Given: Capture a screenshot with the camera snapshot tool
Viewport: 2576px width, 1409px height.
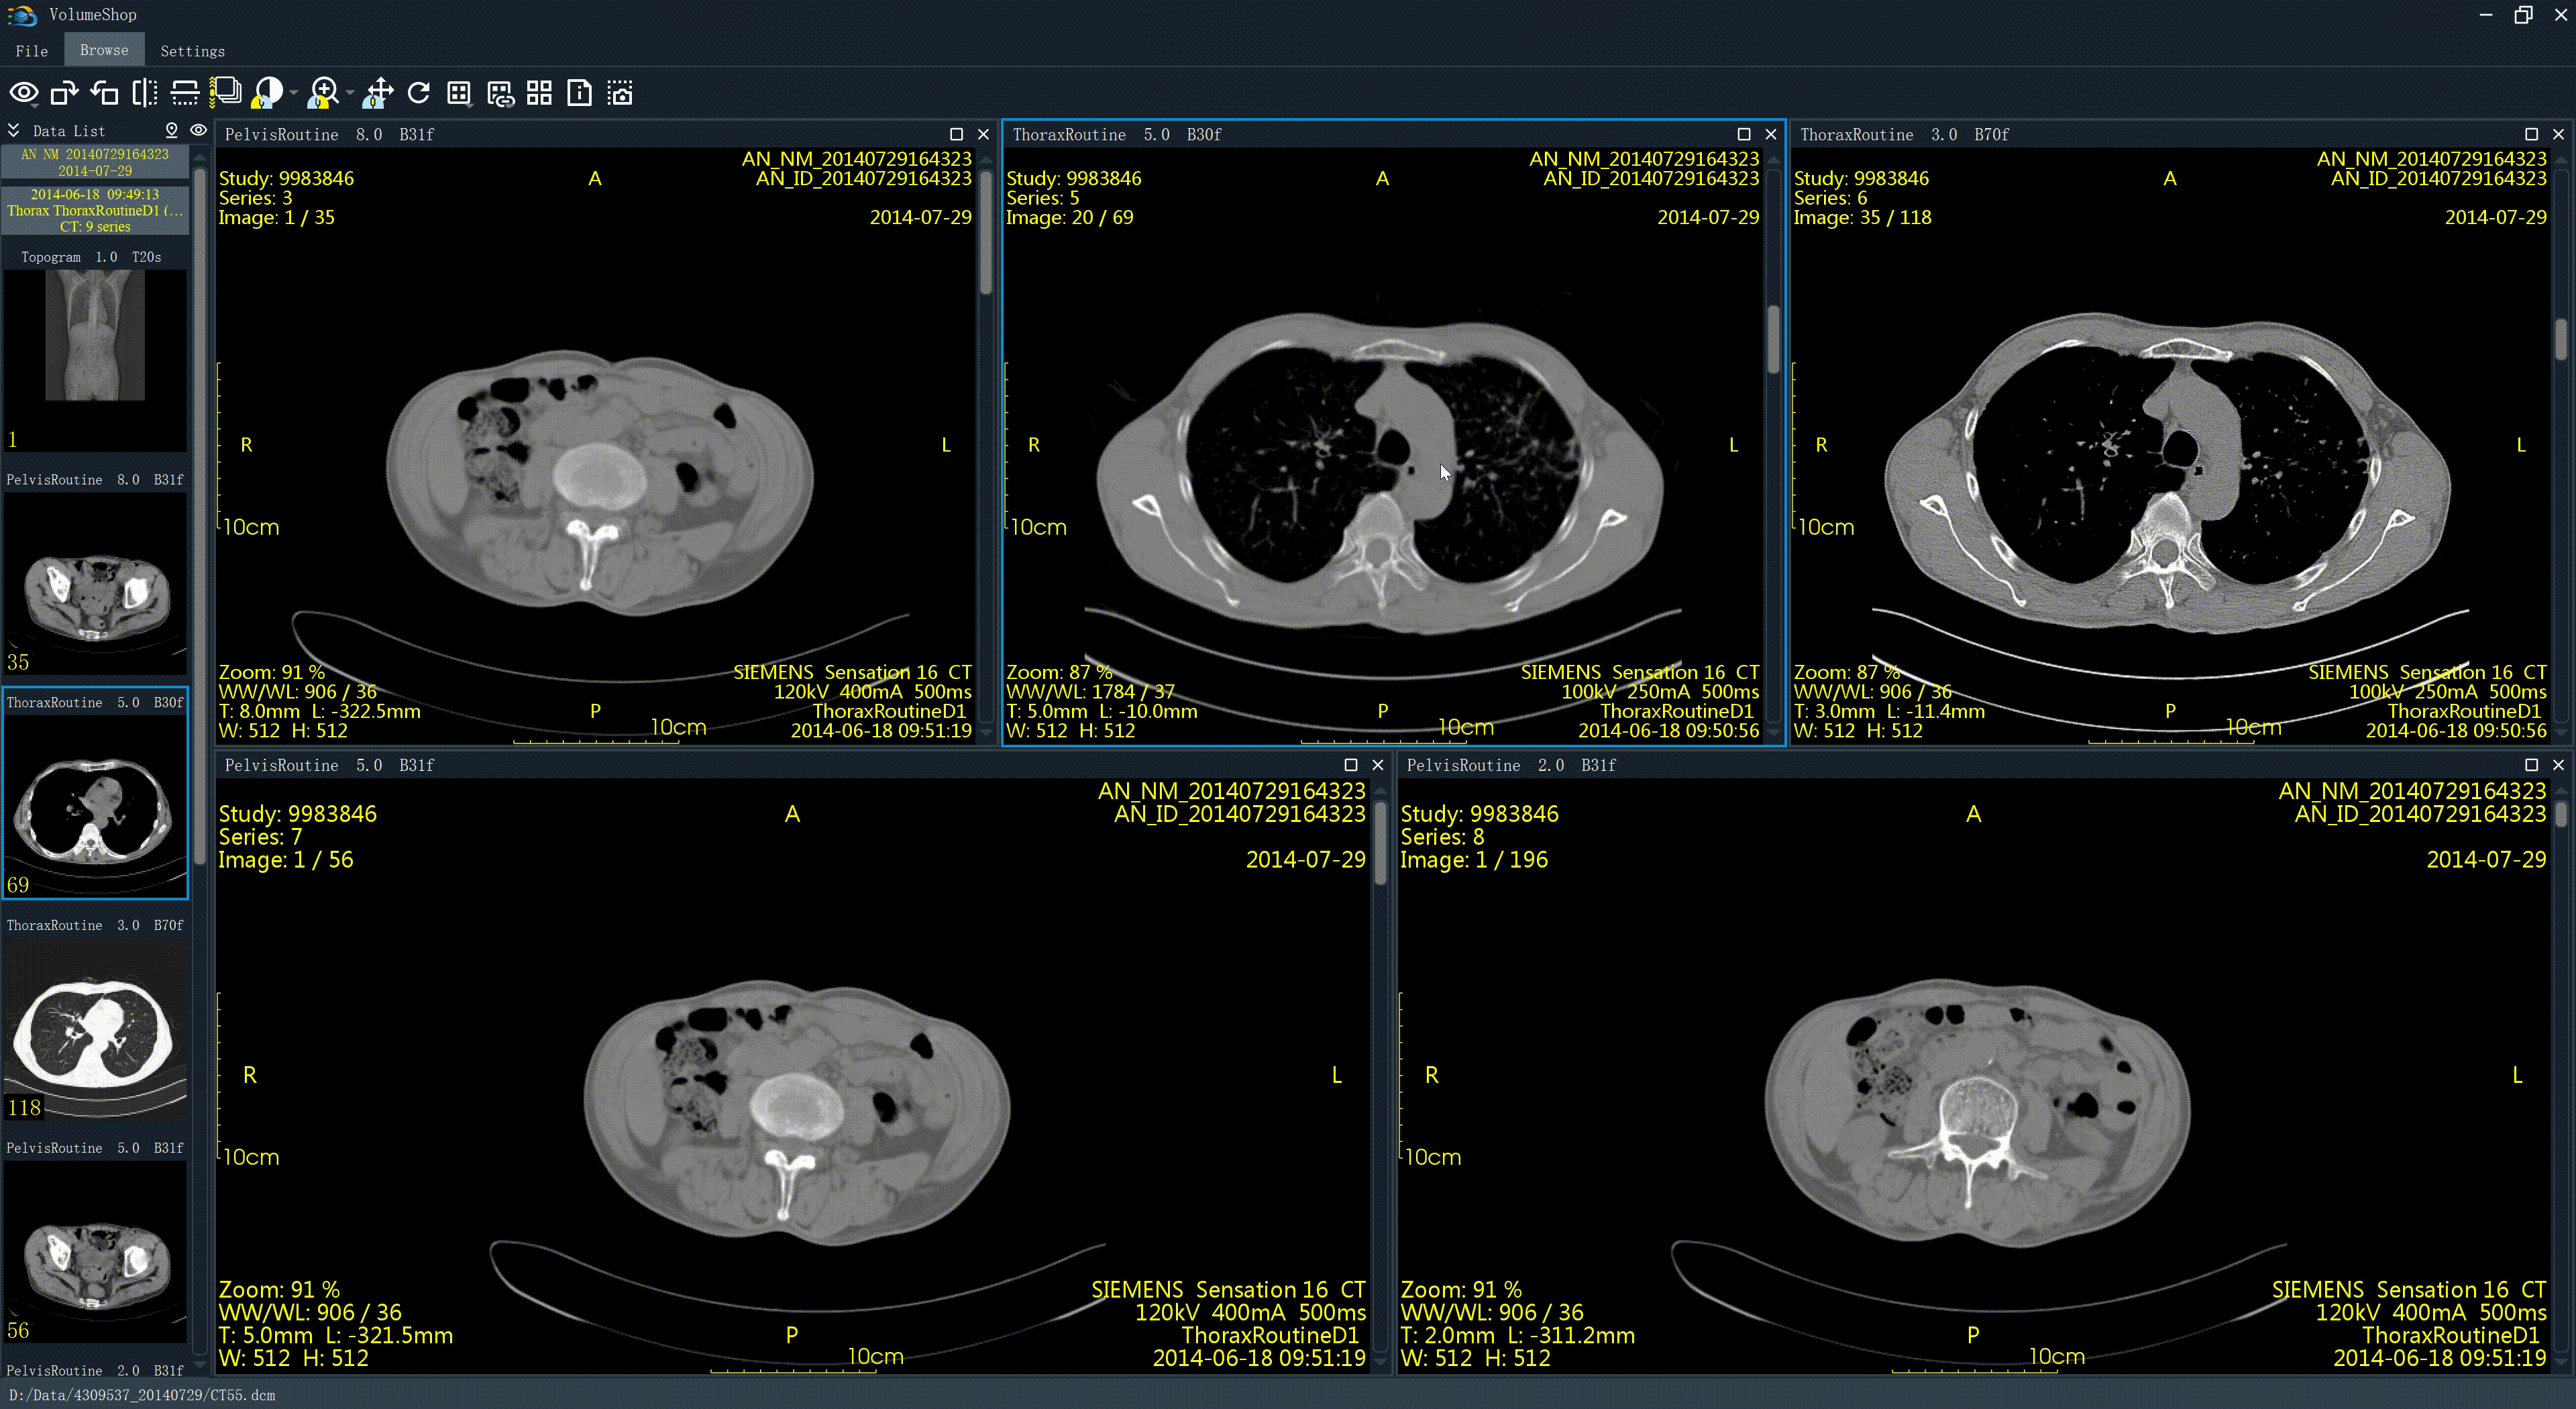Looking at the screenshot, I should point(620,93).
